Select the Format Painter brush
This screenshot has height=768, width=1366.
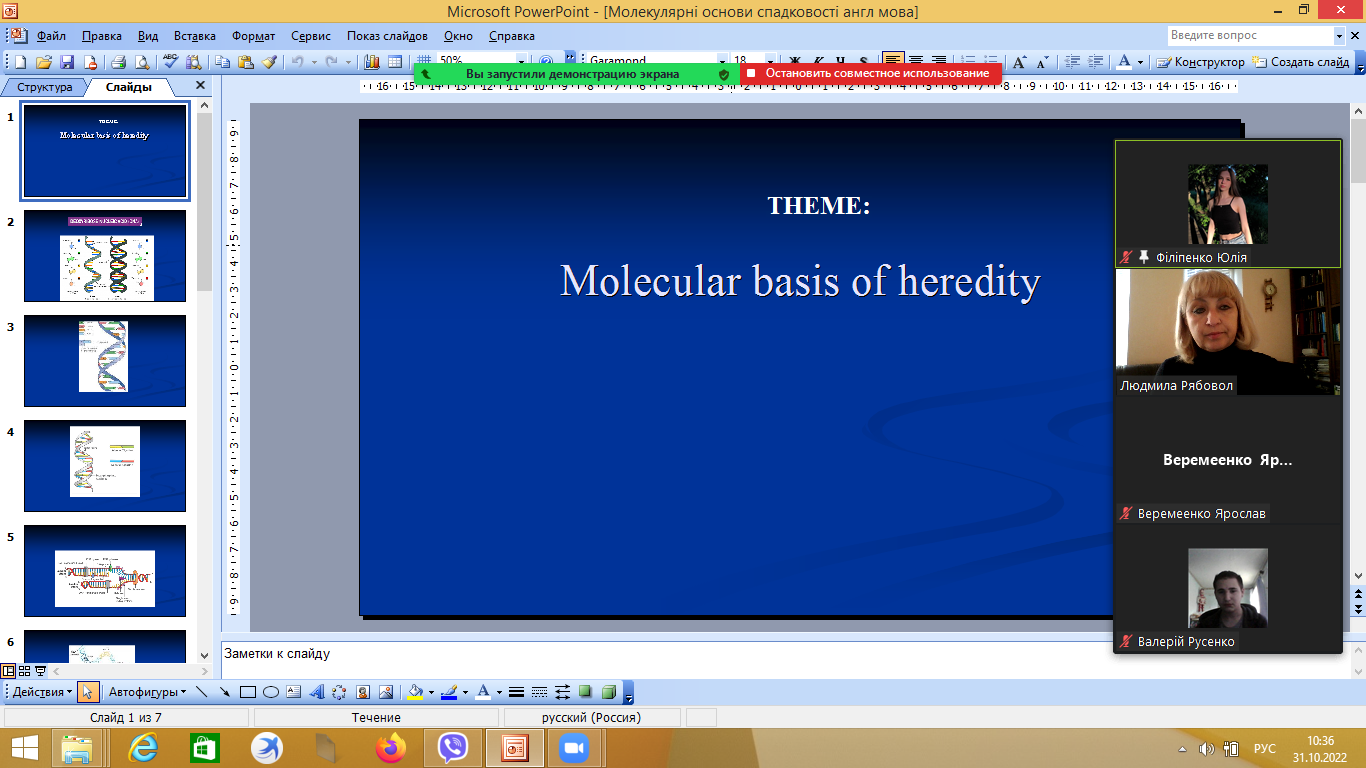point(269,62)
